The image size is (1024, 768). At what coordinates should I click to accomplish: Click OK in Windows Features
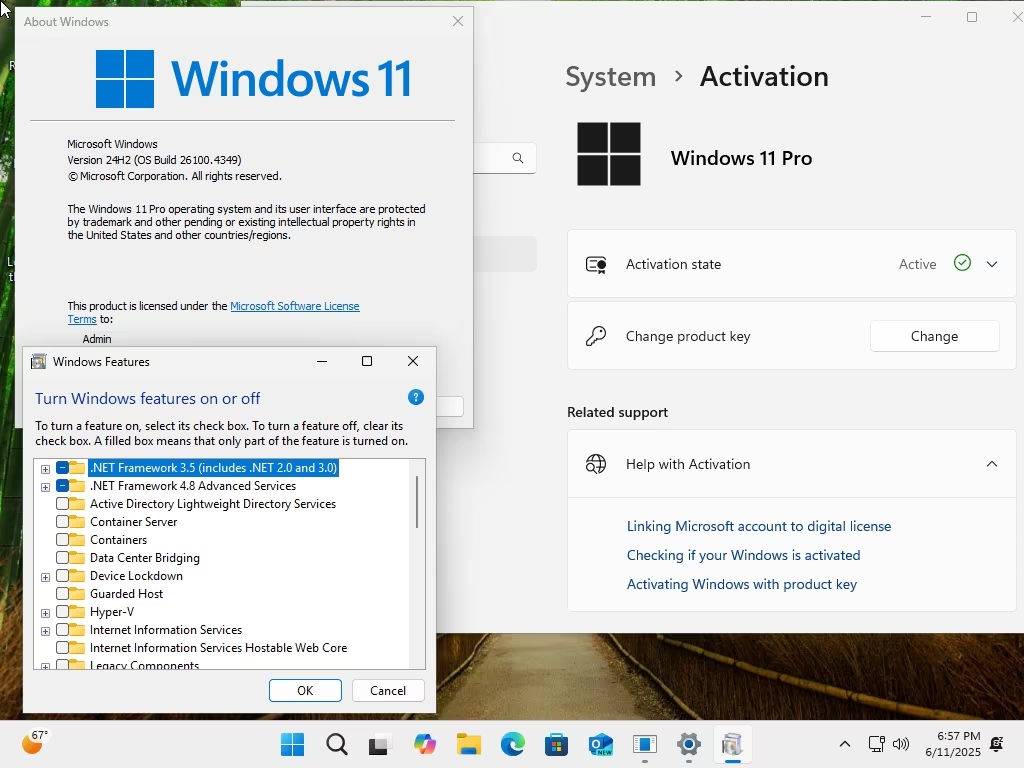point(305,690)
